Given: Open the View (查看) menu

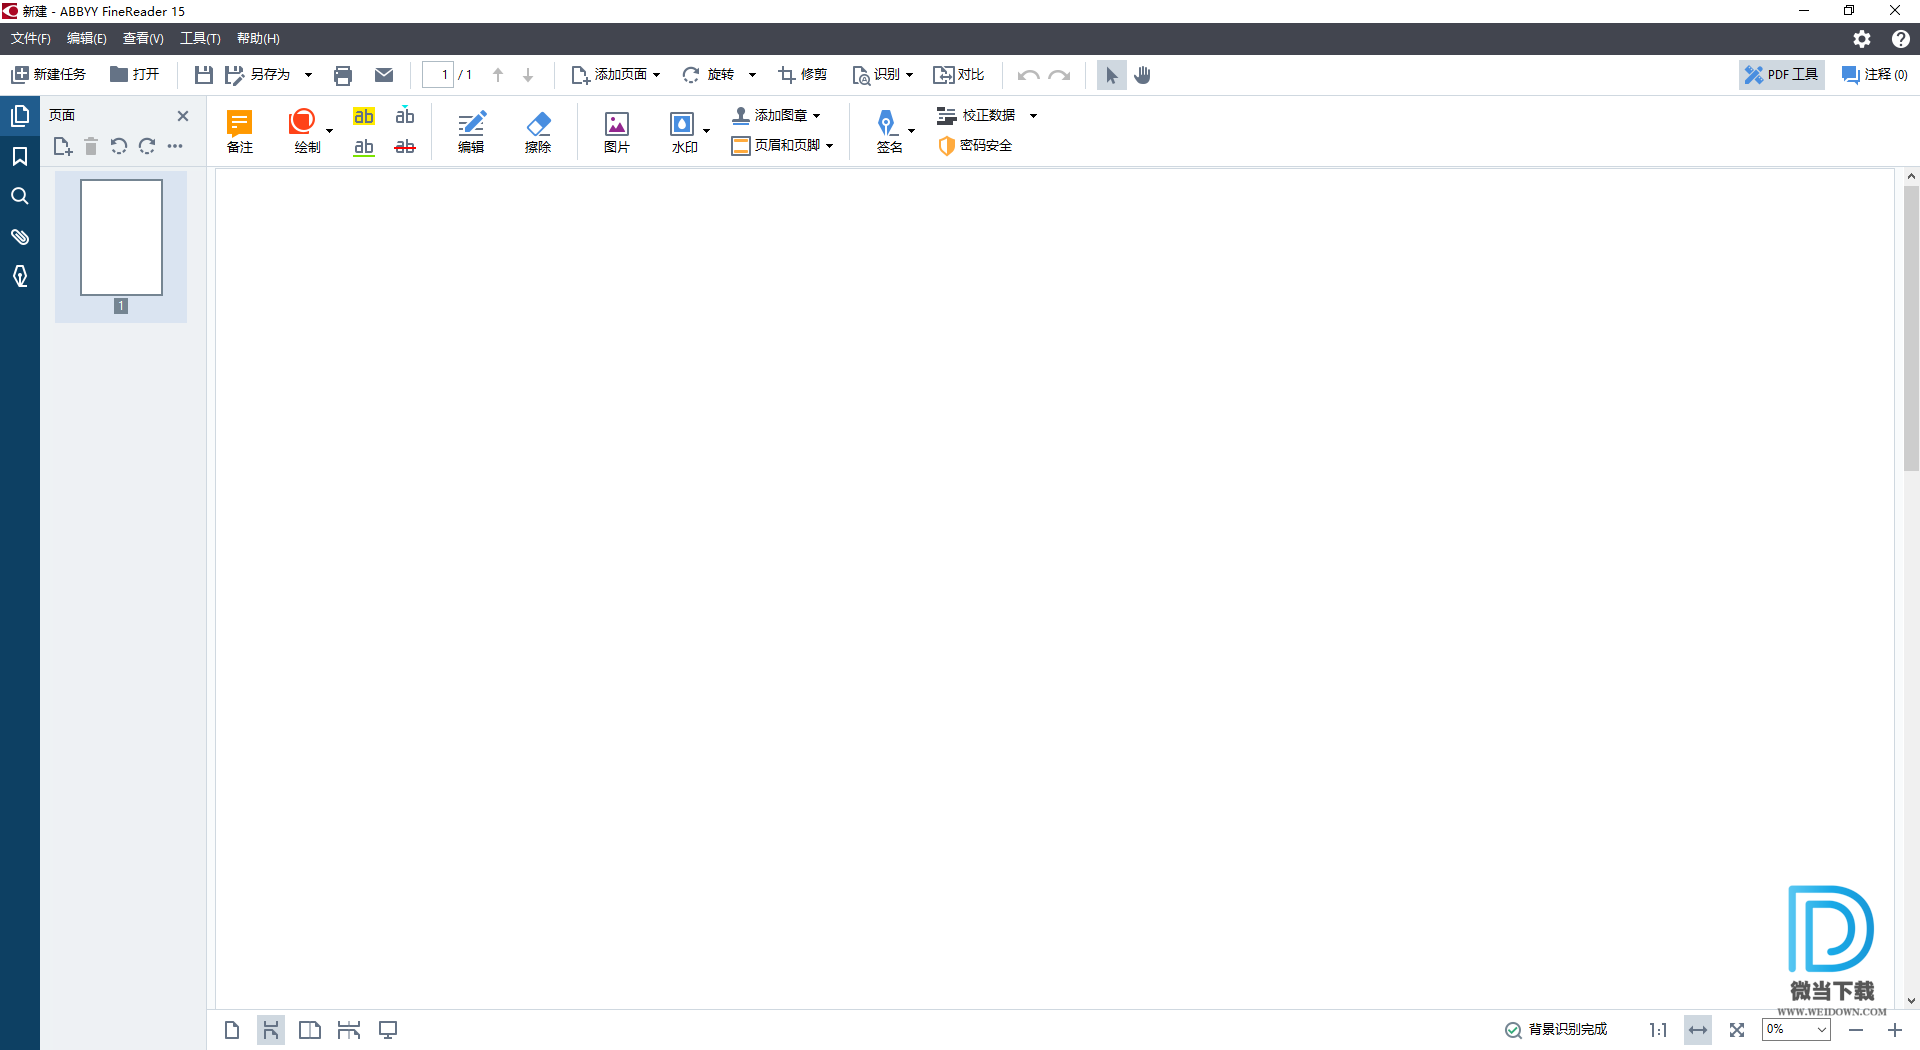Looking at the screenshot, I should 143,39.
